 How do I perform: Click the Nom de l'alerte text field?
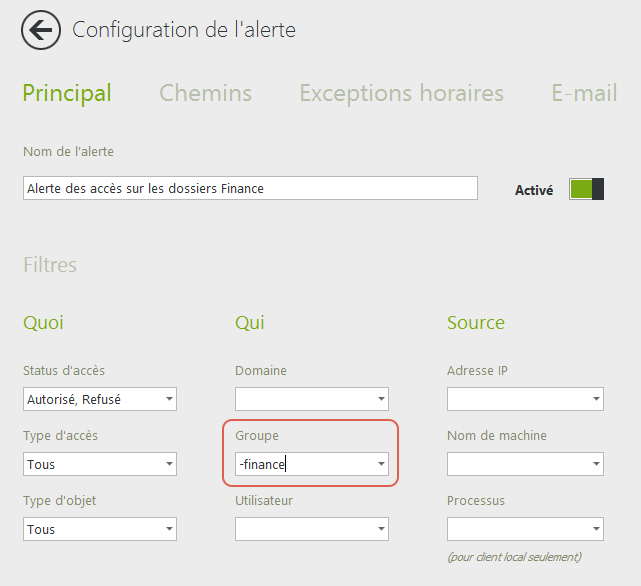[250, 188]
